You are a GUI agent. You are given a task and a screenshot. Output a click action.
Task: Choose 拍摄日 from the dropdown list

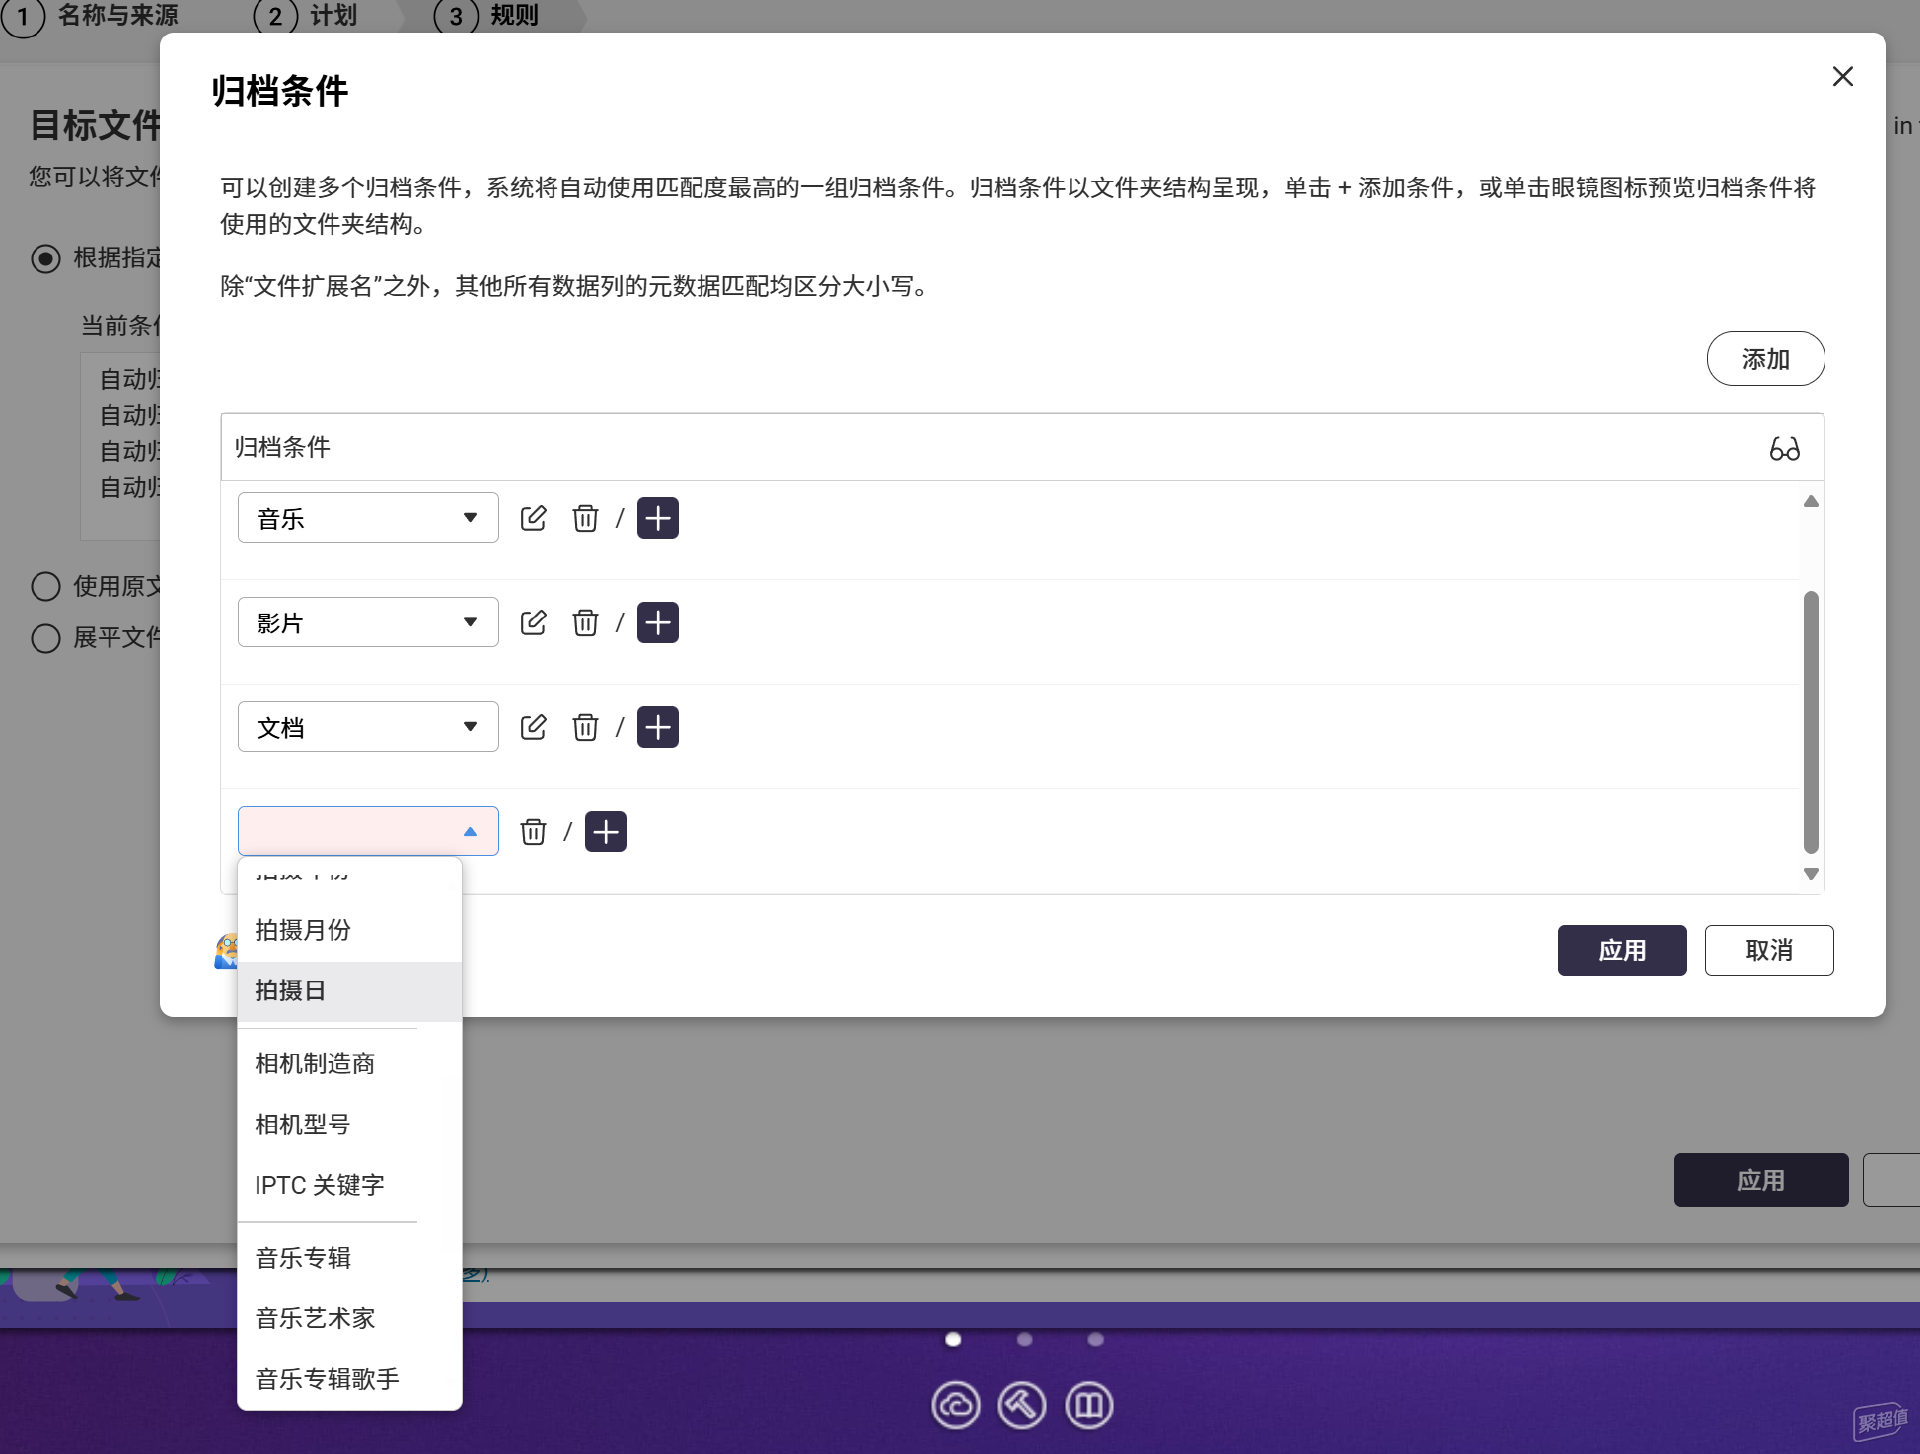click(291, 991)
